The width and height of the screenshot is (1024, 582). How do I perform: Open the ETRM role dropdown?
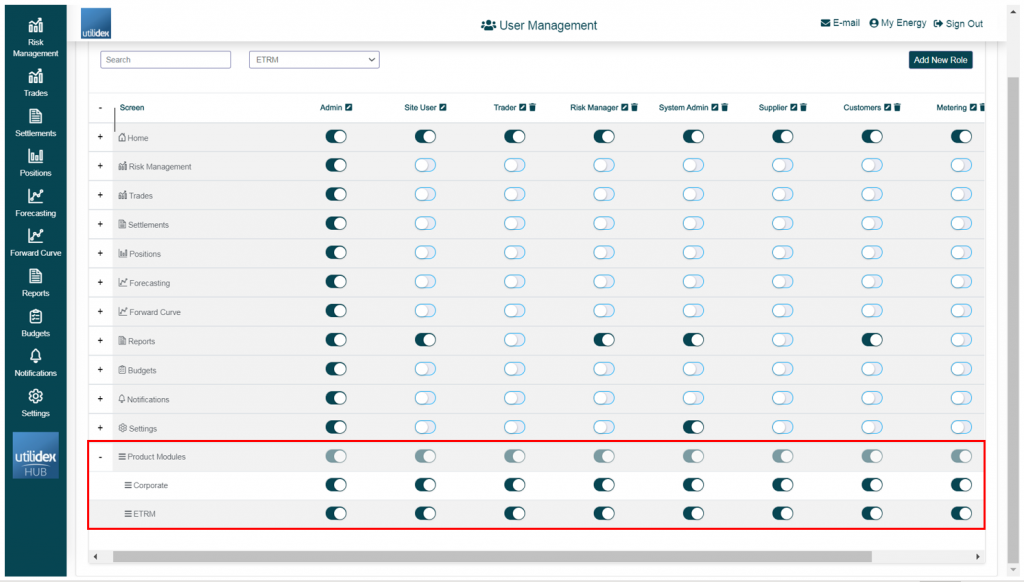click(x=313, y=59)
